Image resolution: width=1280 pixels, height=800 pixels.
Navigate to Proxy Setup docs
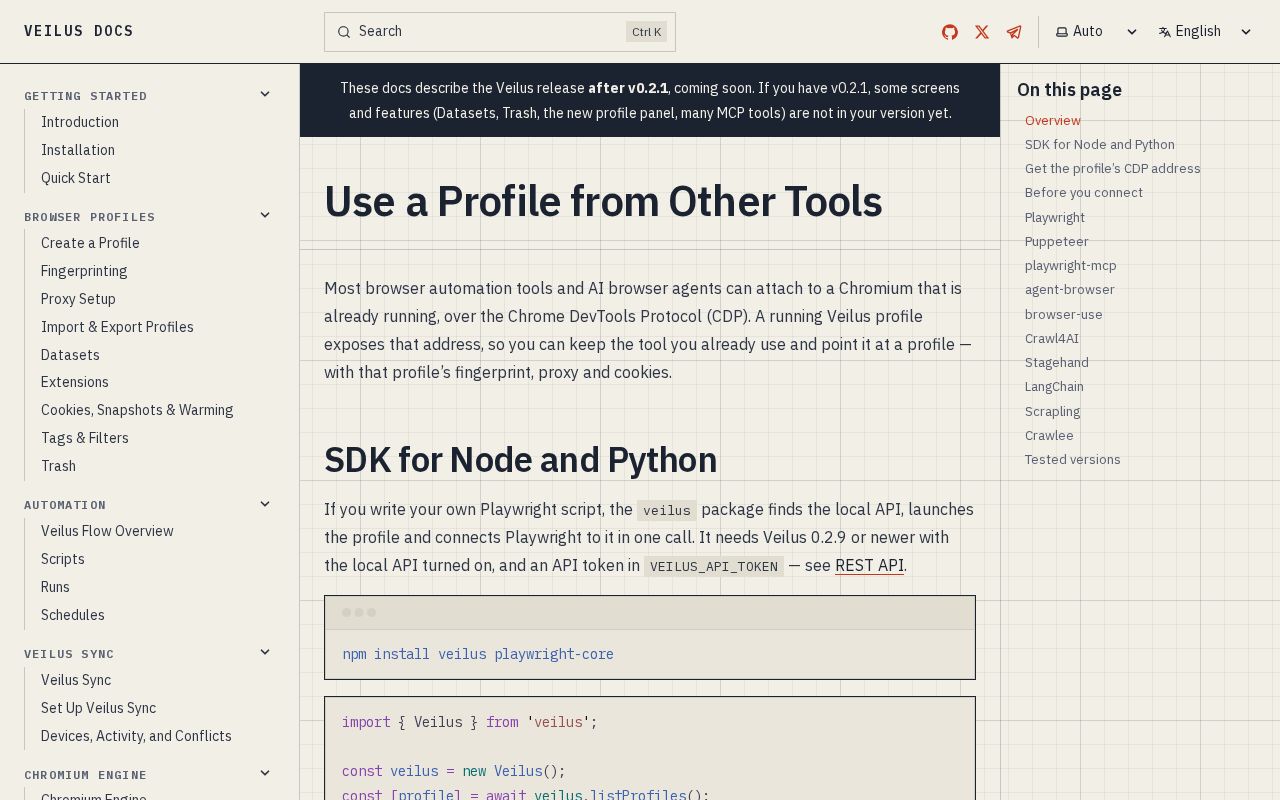(78, 299)
